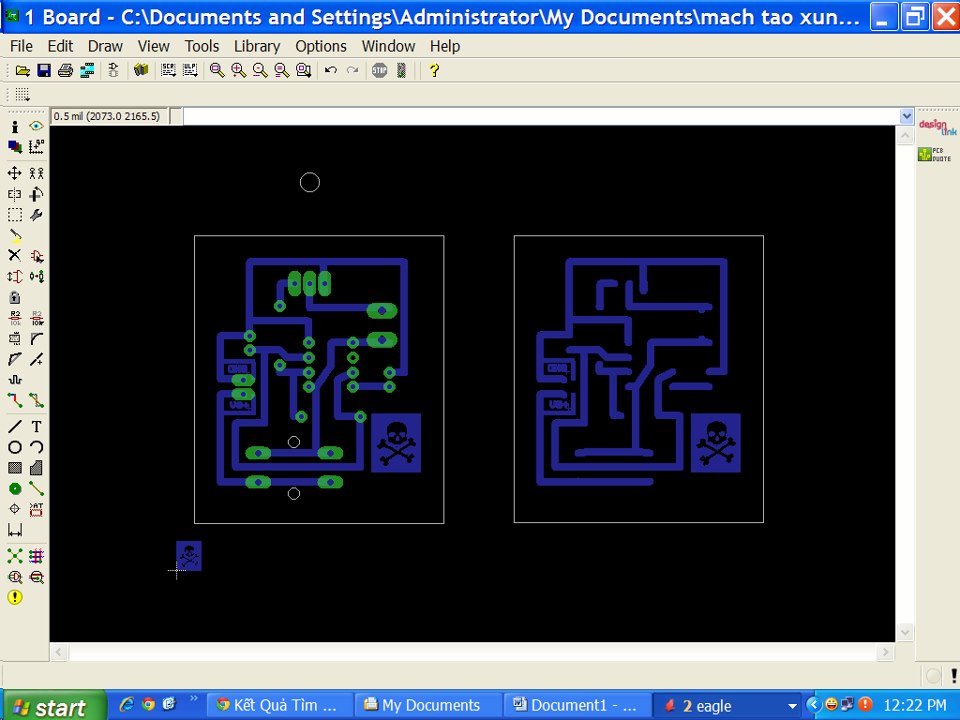The width and height of the screenshot is (960, 720).
Task: Open the library use (books) icon
Action: tap(141, 70)
